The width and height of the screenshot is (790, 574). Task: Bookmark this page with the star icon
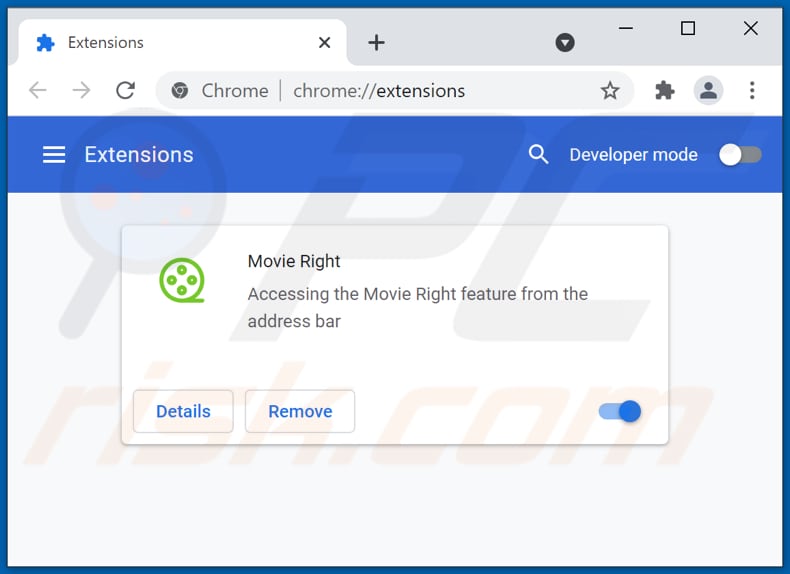coord(610,91)
